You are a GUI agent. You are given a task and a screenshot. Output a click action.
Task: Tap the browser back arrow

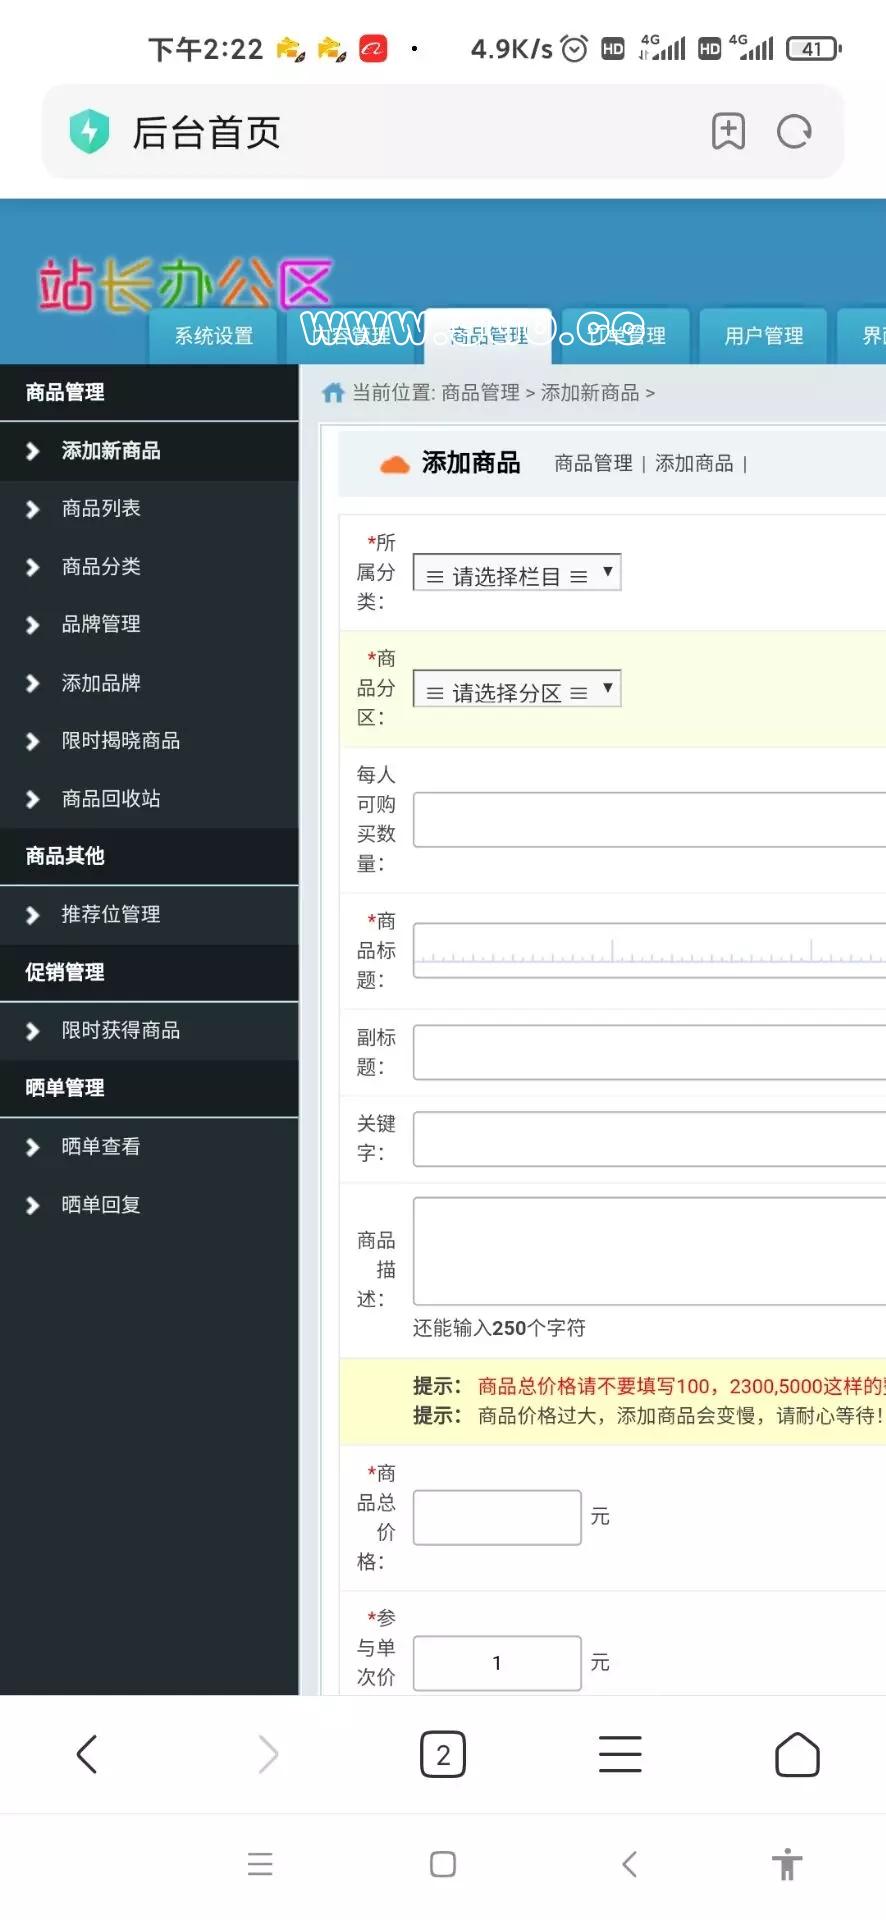(x=87, y=1754)
